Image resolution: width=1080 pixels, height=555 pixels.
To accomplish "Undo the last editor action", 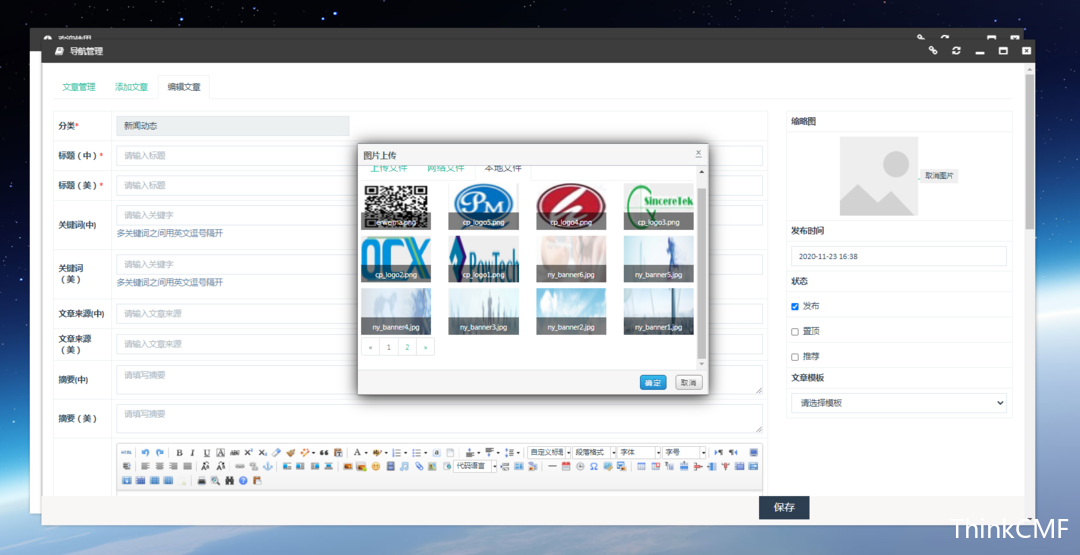I will [x=145, y=452].
